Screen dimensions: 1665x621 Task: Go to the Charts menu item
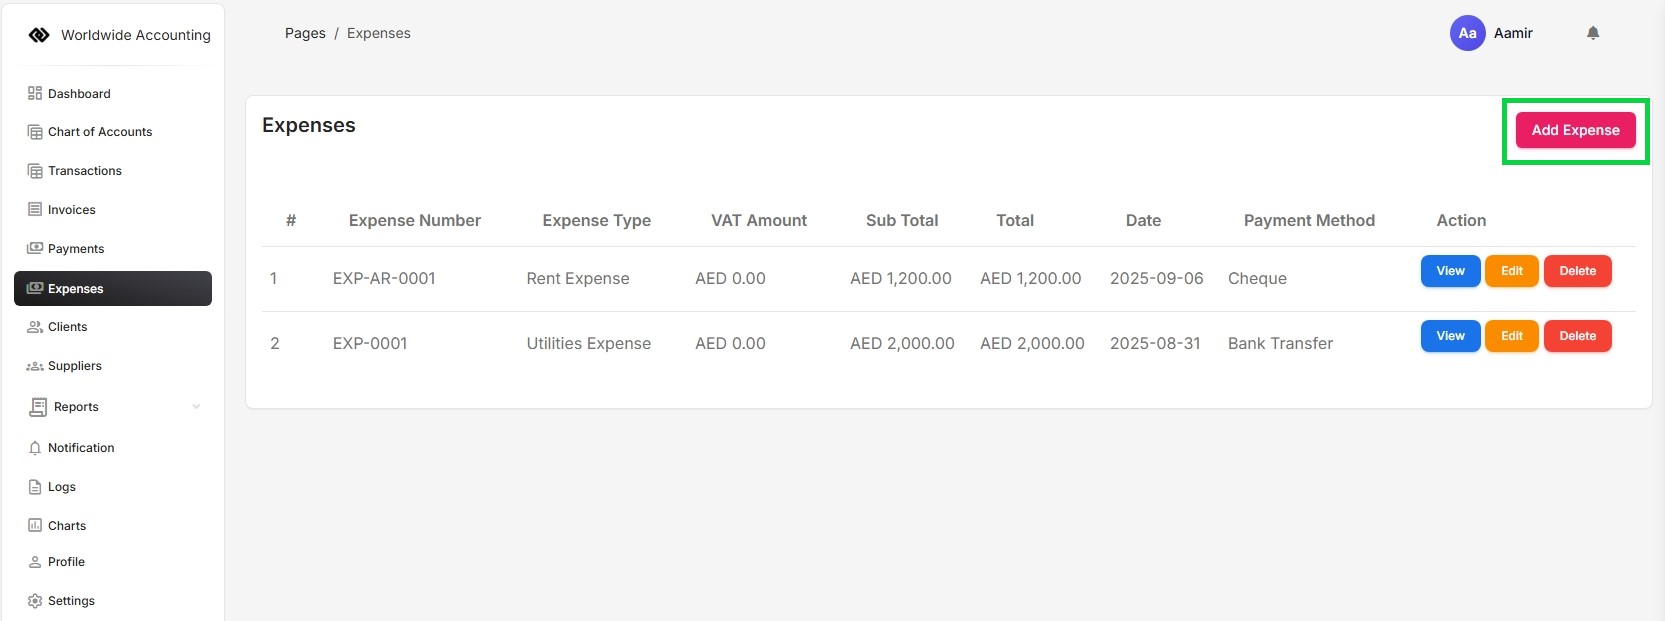coord(66,526)
